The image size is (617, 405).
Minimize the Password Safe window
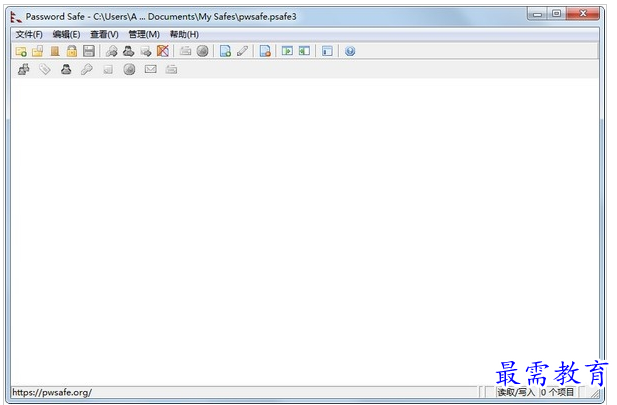tap(537, 14)
